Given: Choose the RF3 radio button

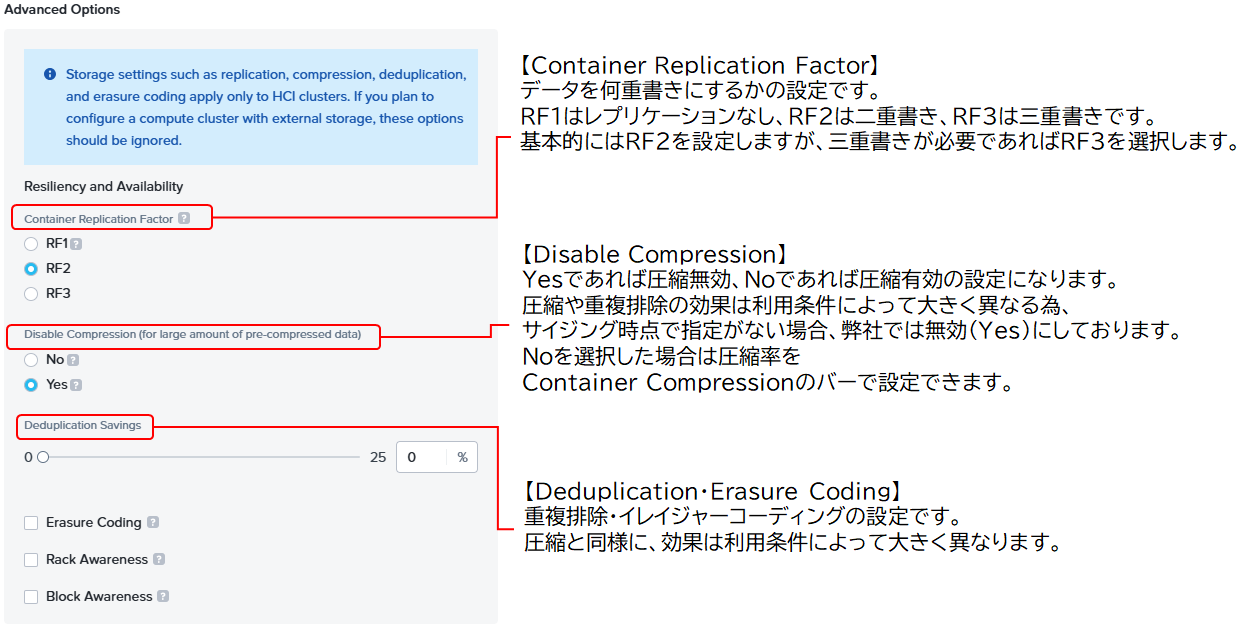Looking at the screenshot, I should pos(31,294).
